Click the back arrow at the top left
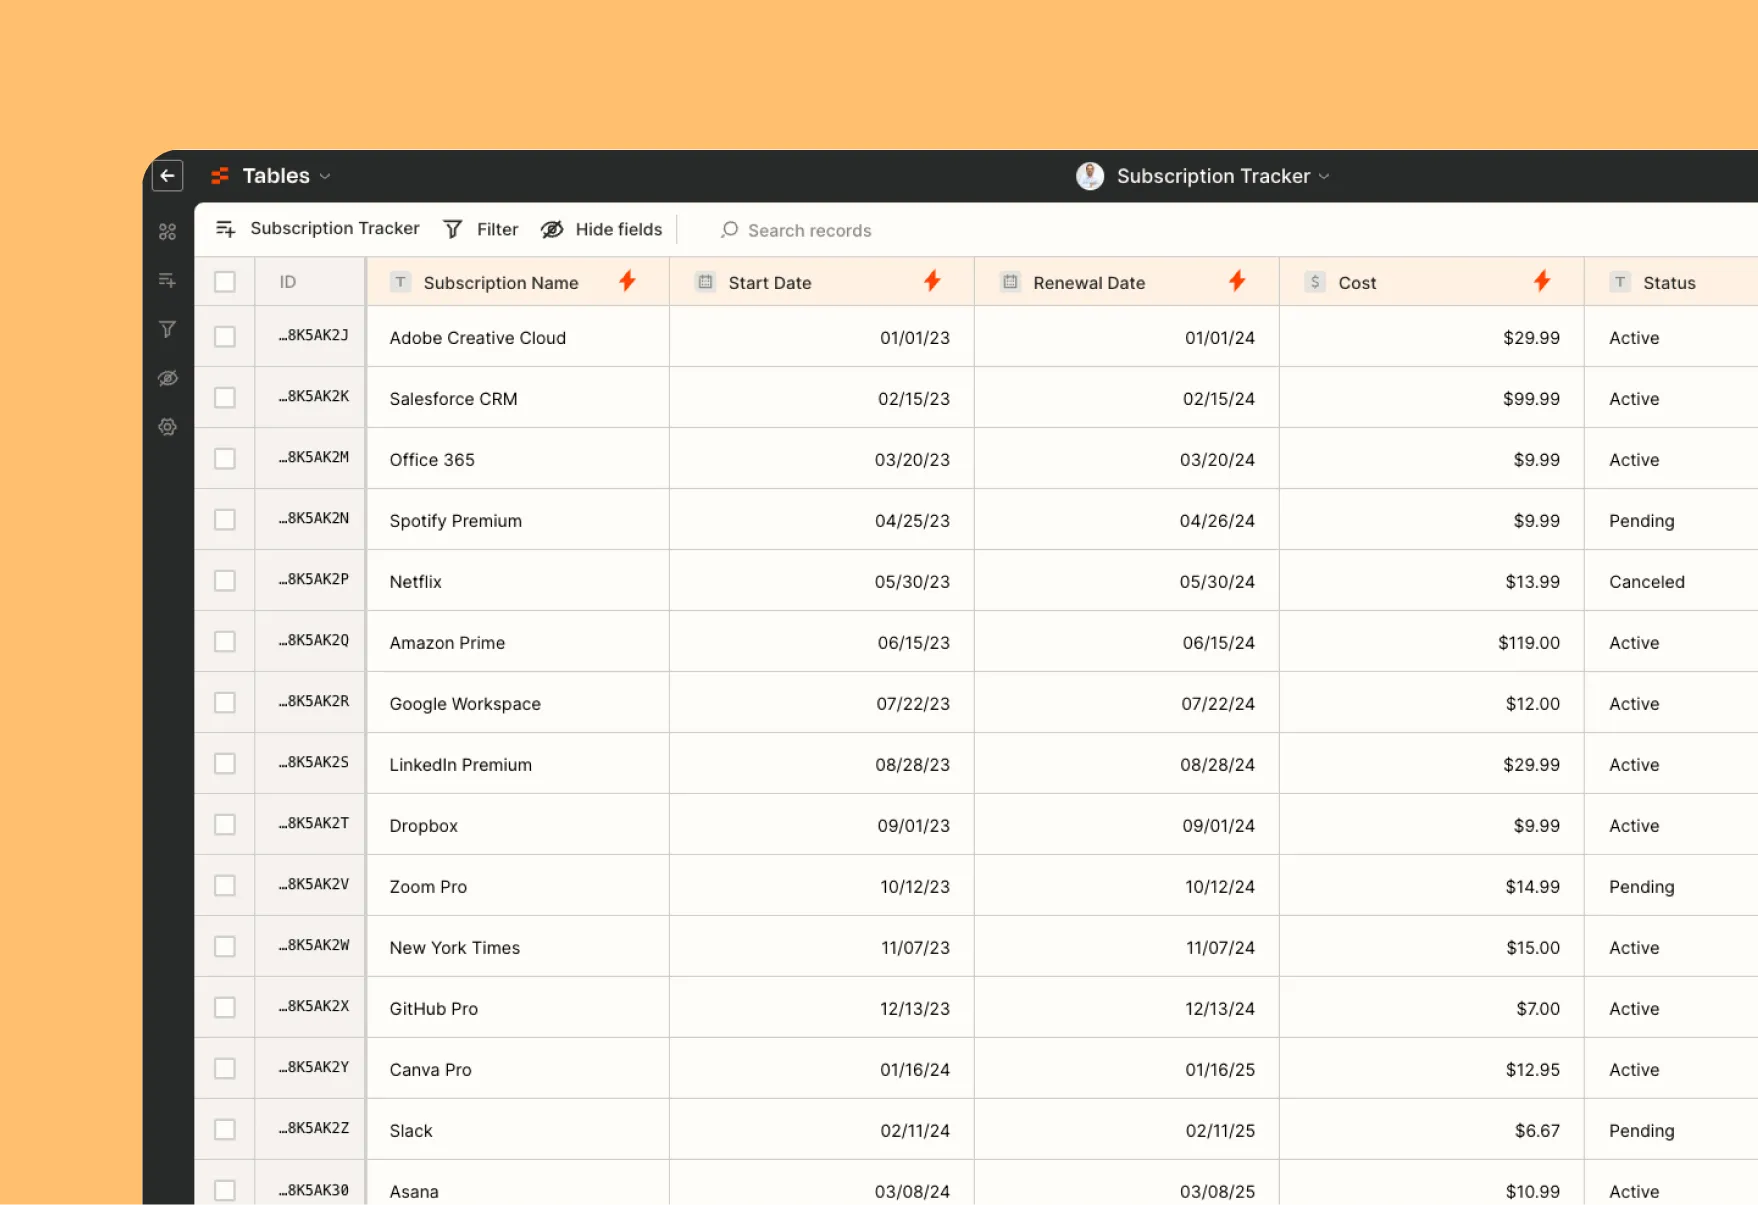Screen dimensions: 1758x1205 (x=167, y=175)
